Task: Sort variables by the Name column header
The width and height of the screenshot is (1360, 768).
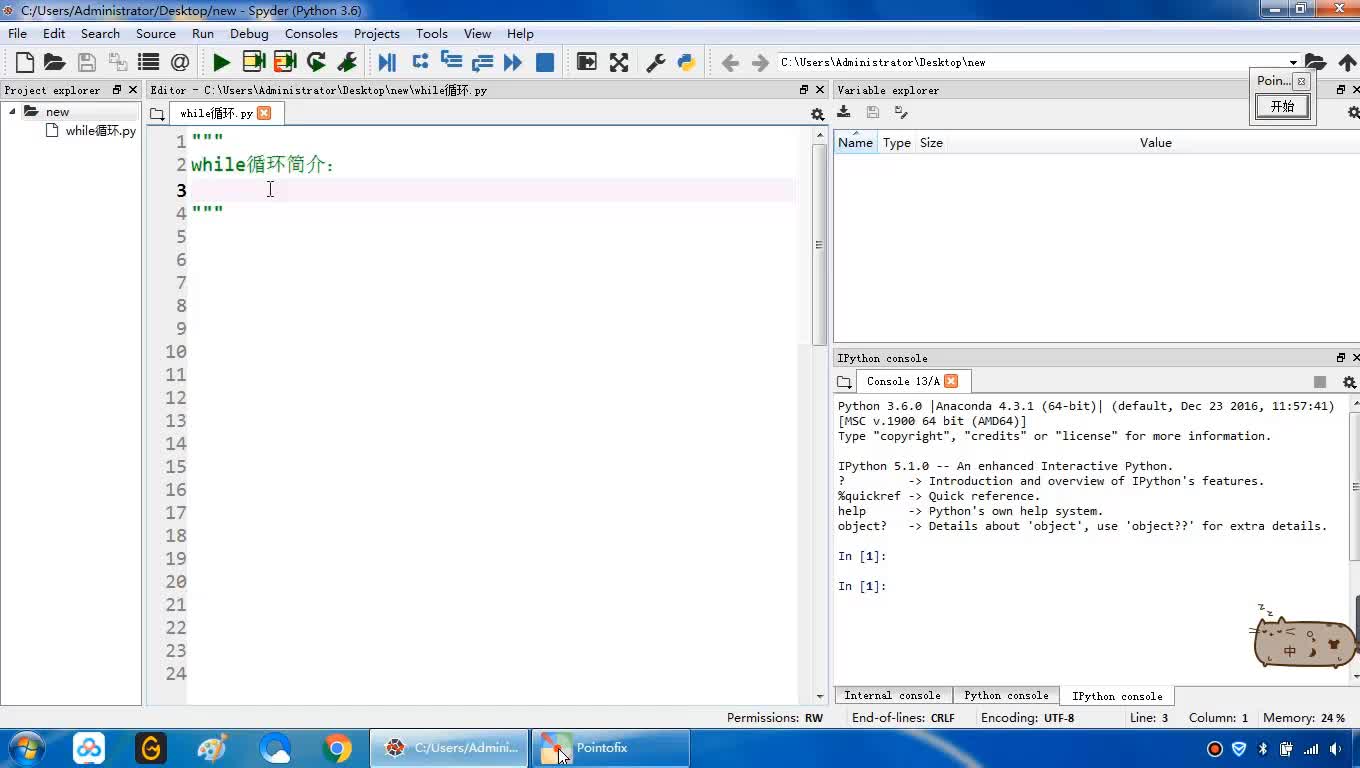Action: (855, 143)
